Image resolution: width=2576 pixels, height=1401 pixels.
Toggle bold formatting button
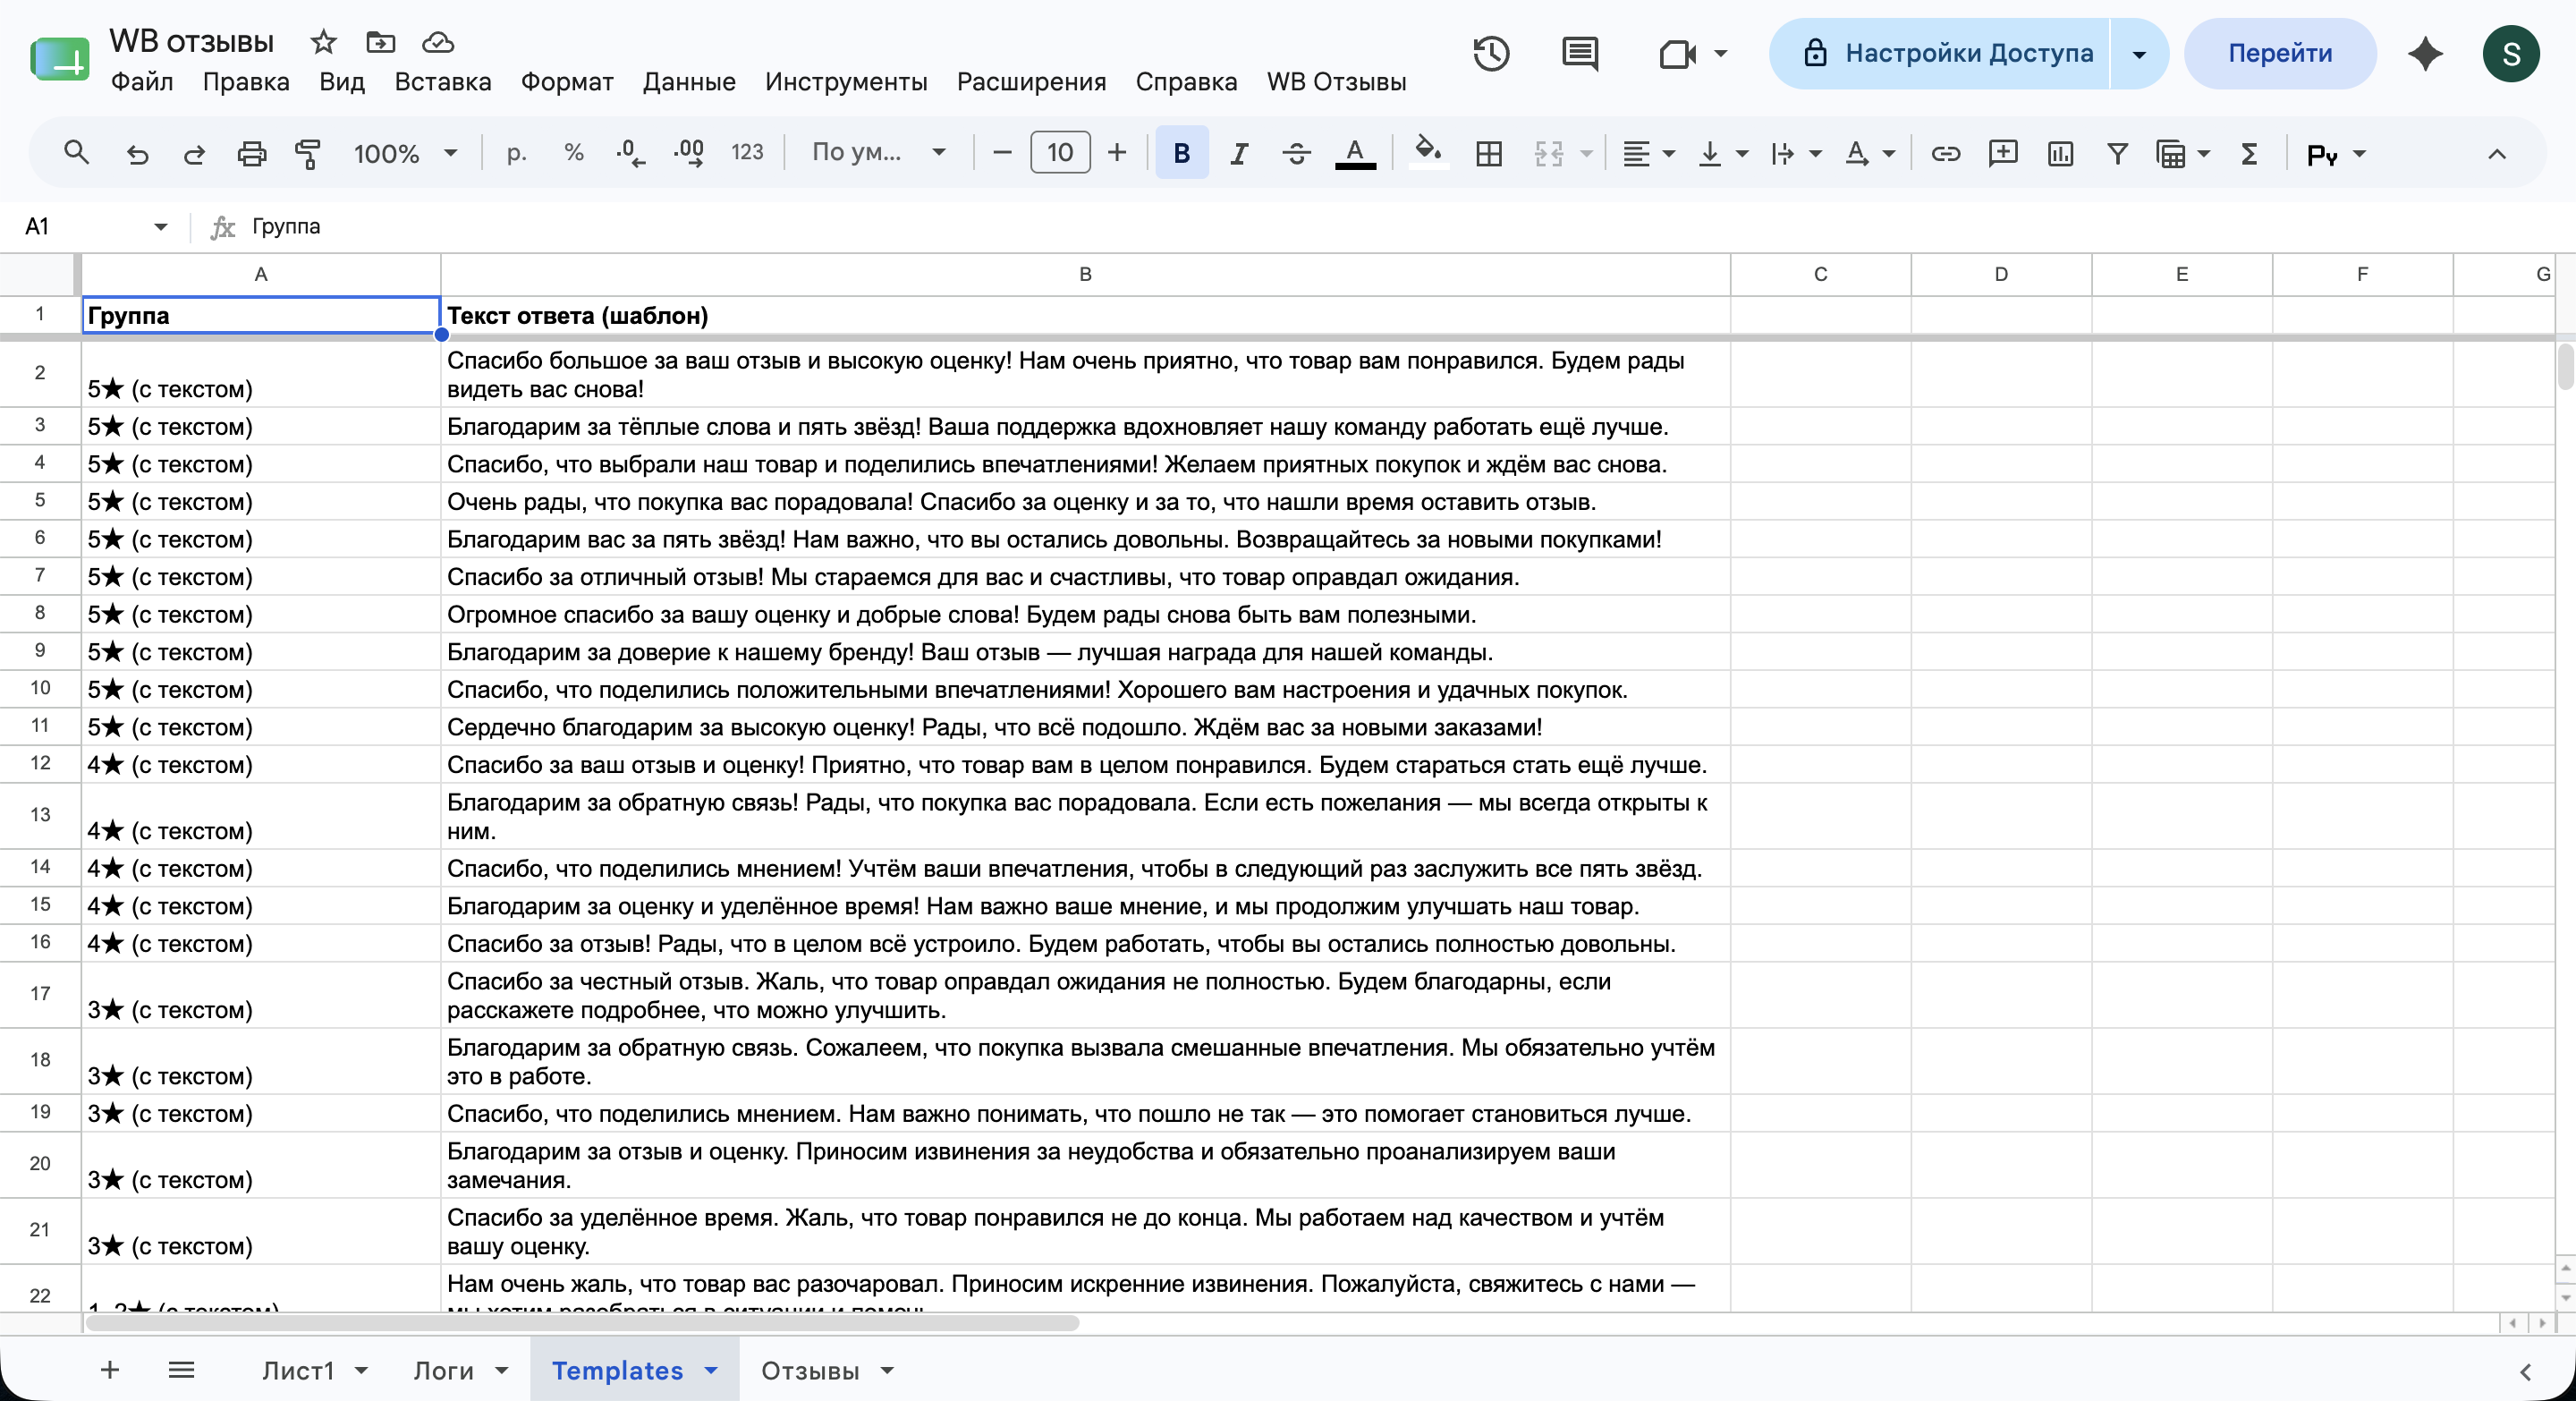(x=1181, y=153)
